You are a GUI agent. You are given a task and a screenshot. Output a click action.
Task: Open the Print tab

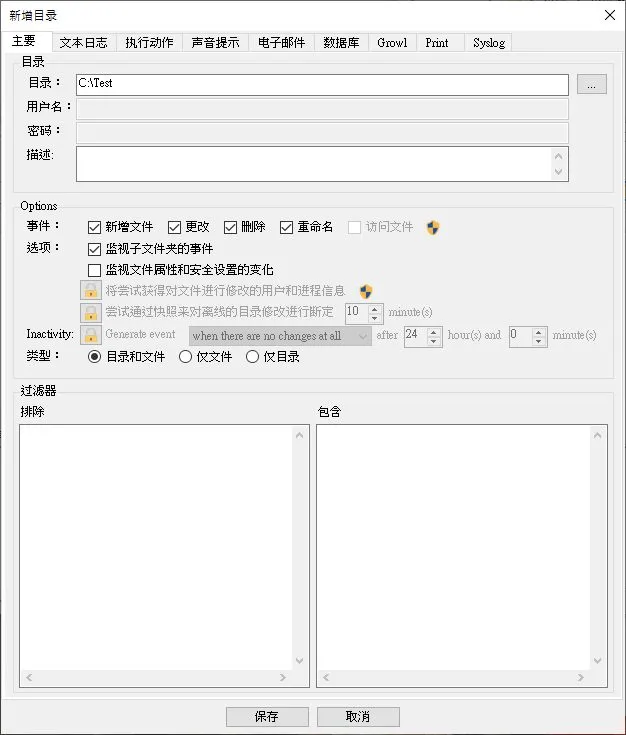[440, 43]
